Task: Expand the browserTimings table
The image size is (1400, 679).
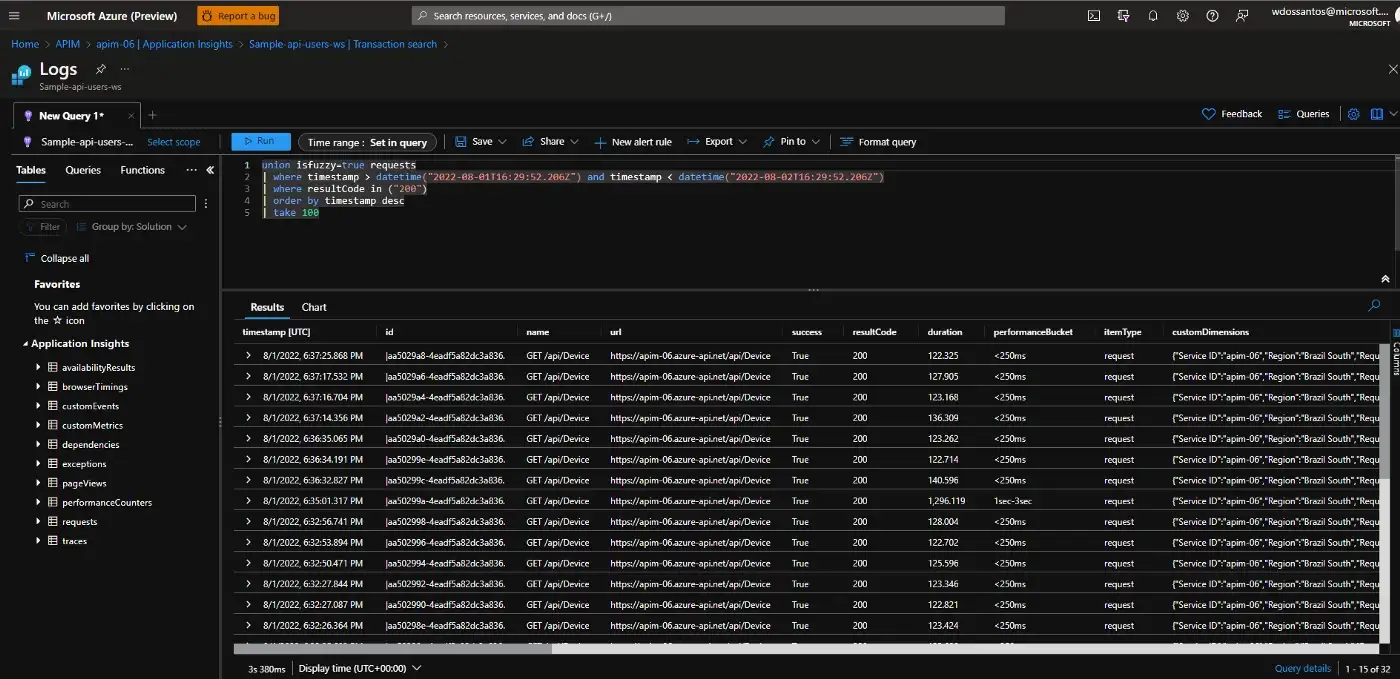Action: 39,386
